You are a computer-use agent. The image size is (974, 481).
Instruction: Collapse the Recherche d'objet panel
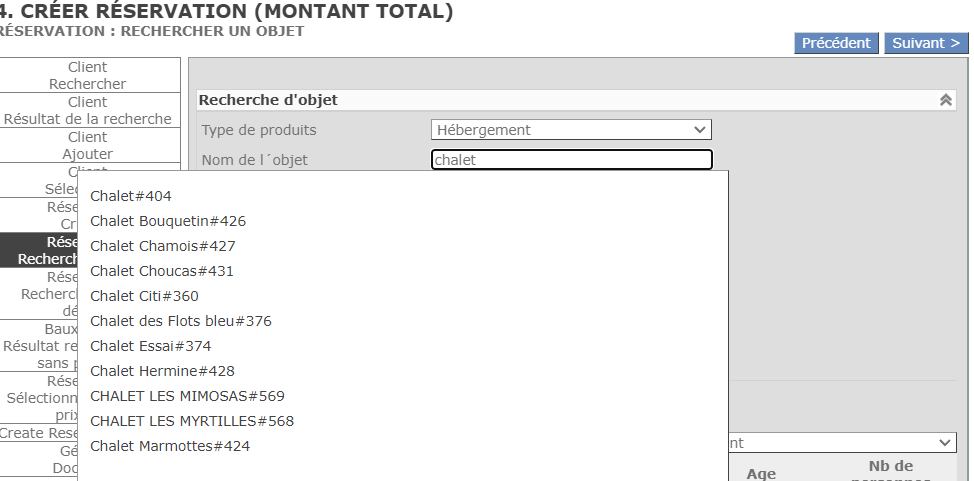coord(944,100)
